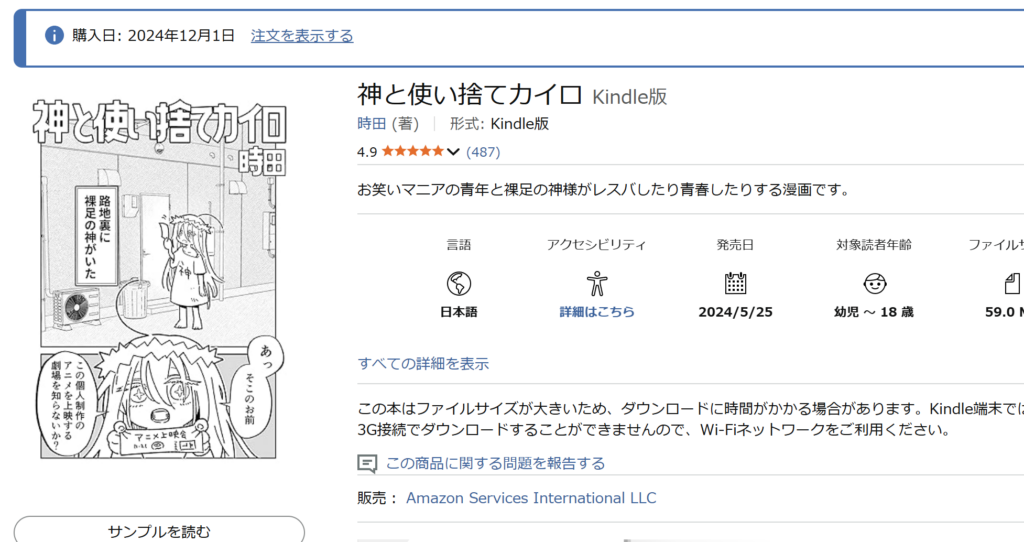
Task: Open Amazon Services International LLC seller link
Action: [531, 498]
